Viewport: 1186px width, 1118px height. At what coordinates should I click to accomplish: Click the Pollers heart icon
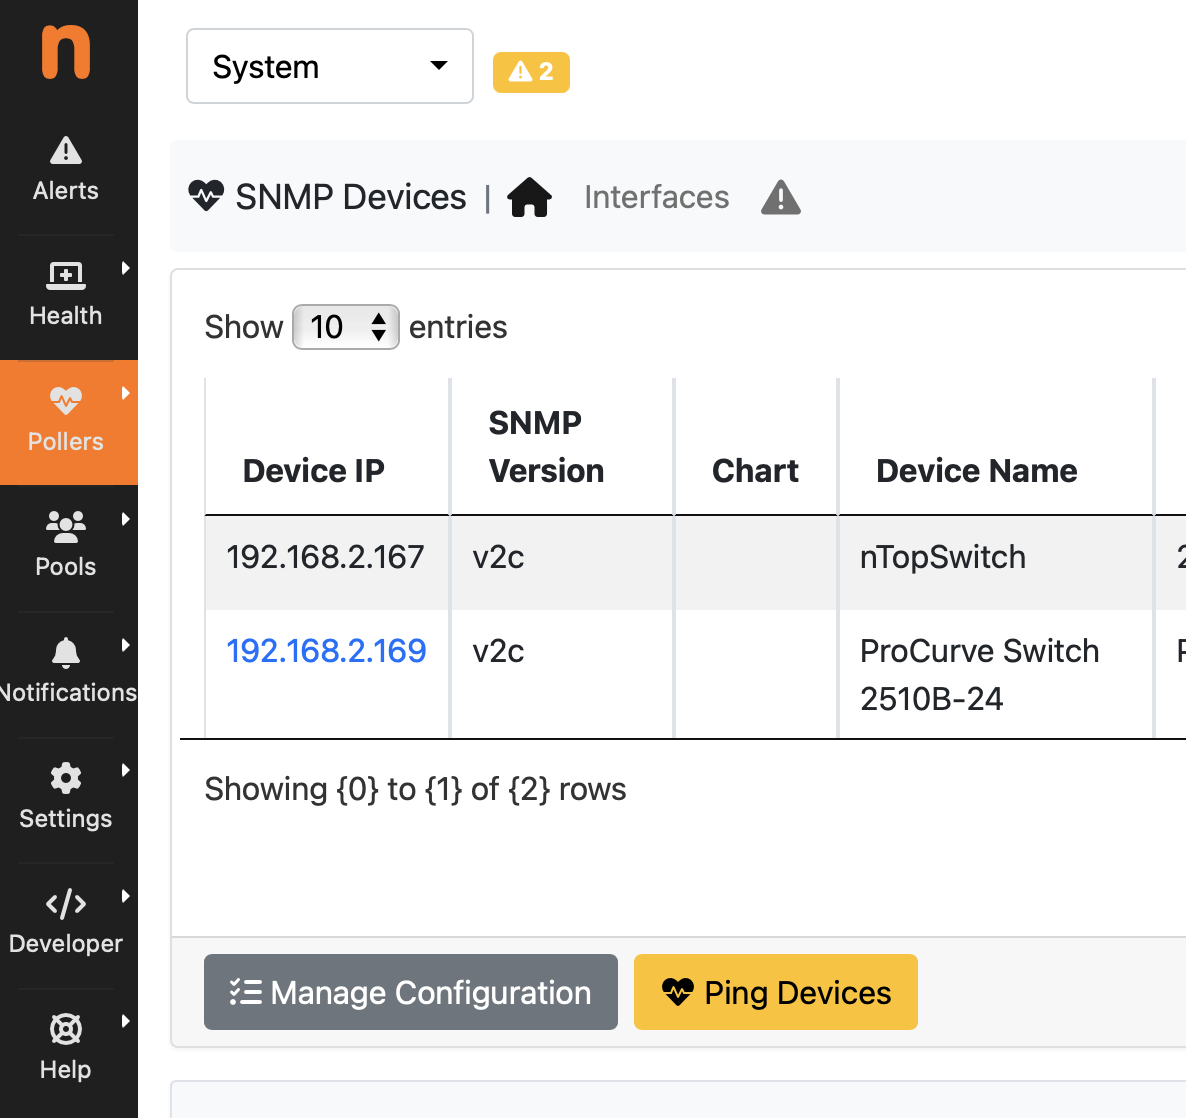[x=65, y=399]
